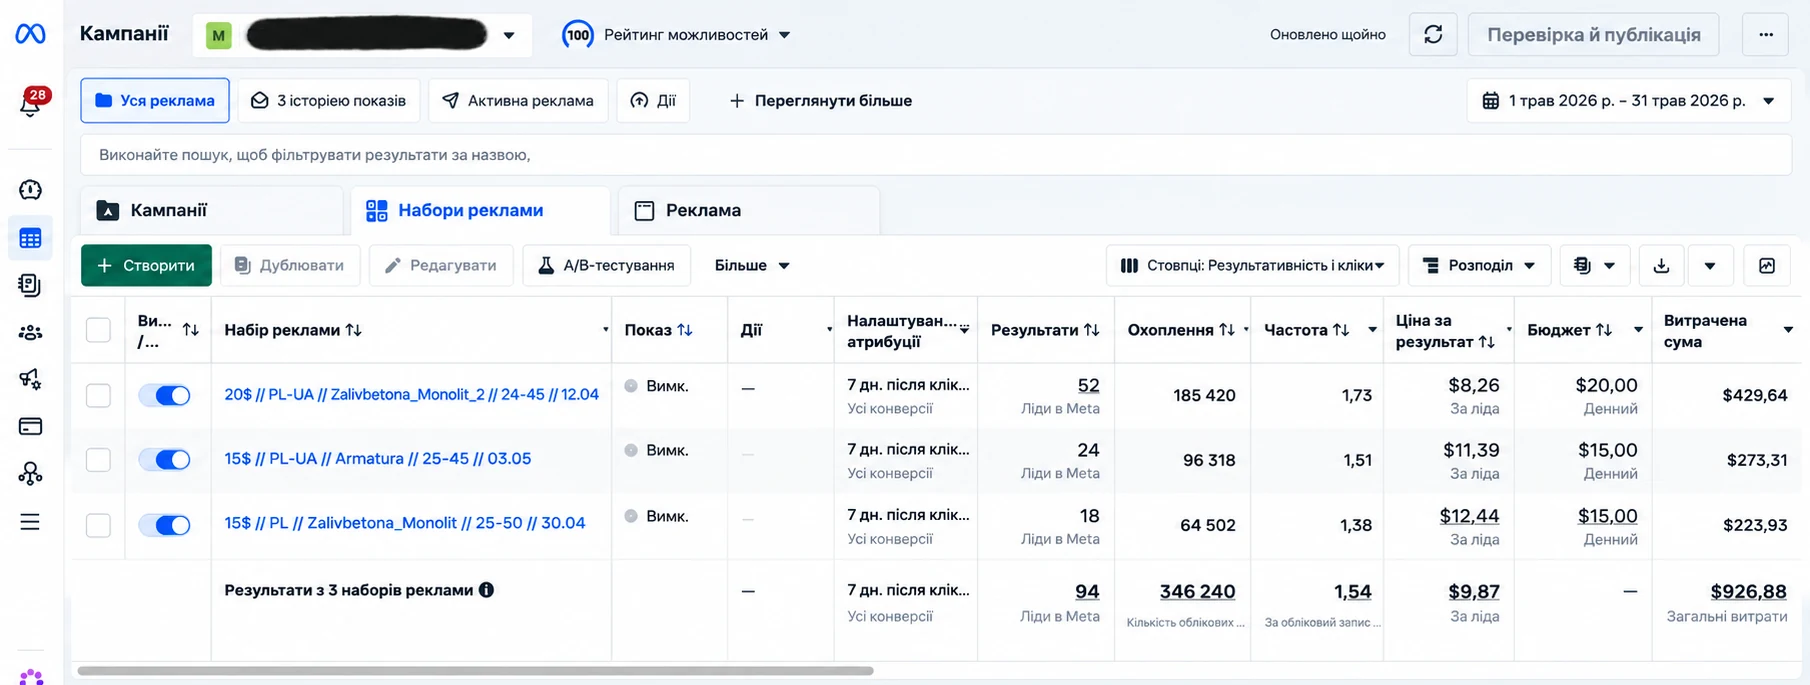The width and height of the screenshot is (1810, 685).
Task: Open the charts icon at toolbar end
Action: coord(1767,265)
